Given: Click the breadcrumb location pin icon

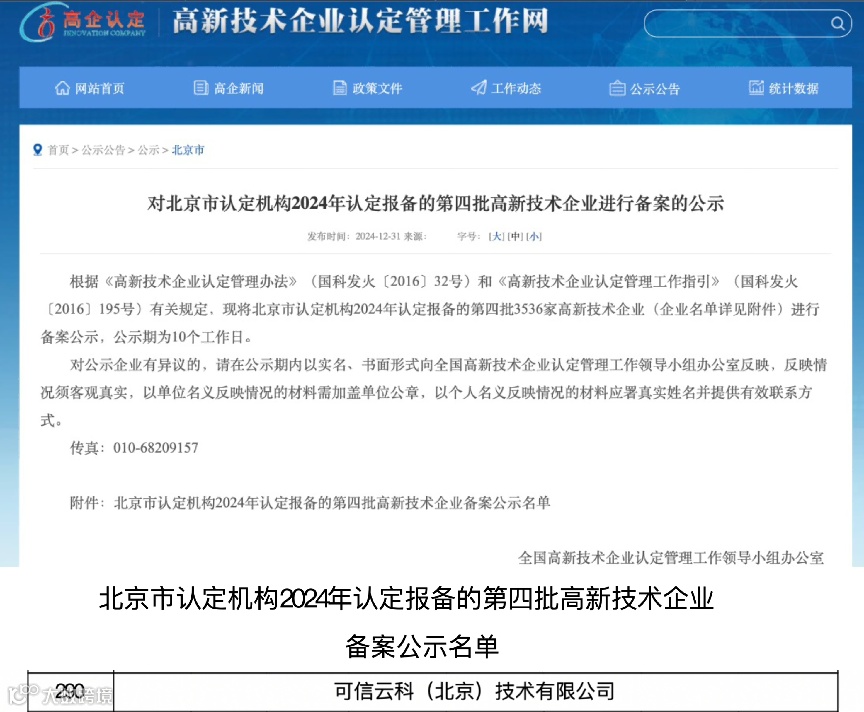Looking at the screenshot, I should pyautogui.click(x=37, y=150).
